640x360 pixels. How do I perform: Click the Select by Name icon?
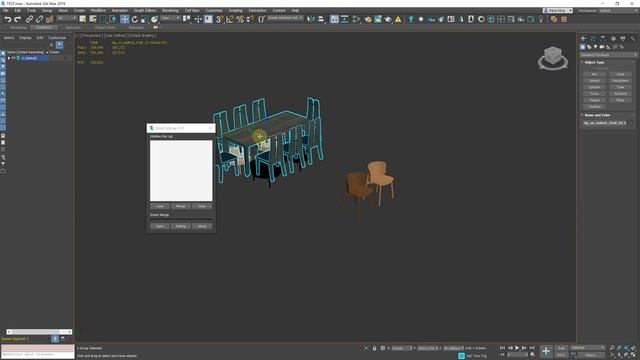[x=93, y=19]
